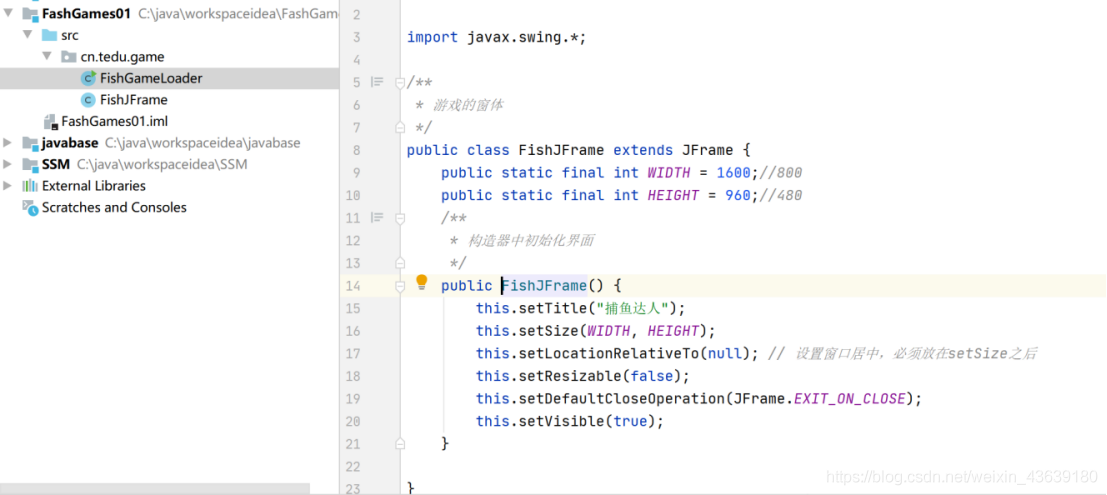Expand the javabase module
The height and width of the screenshot is (495, 1107).
8,143
